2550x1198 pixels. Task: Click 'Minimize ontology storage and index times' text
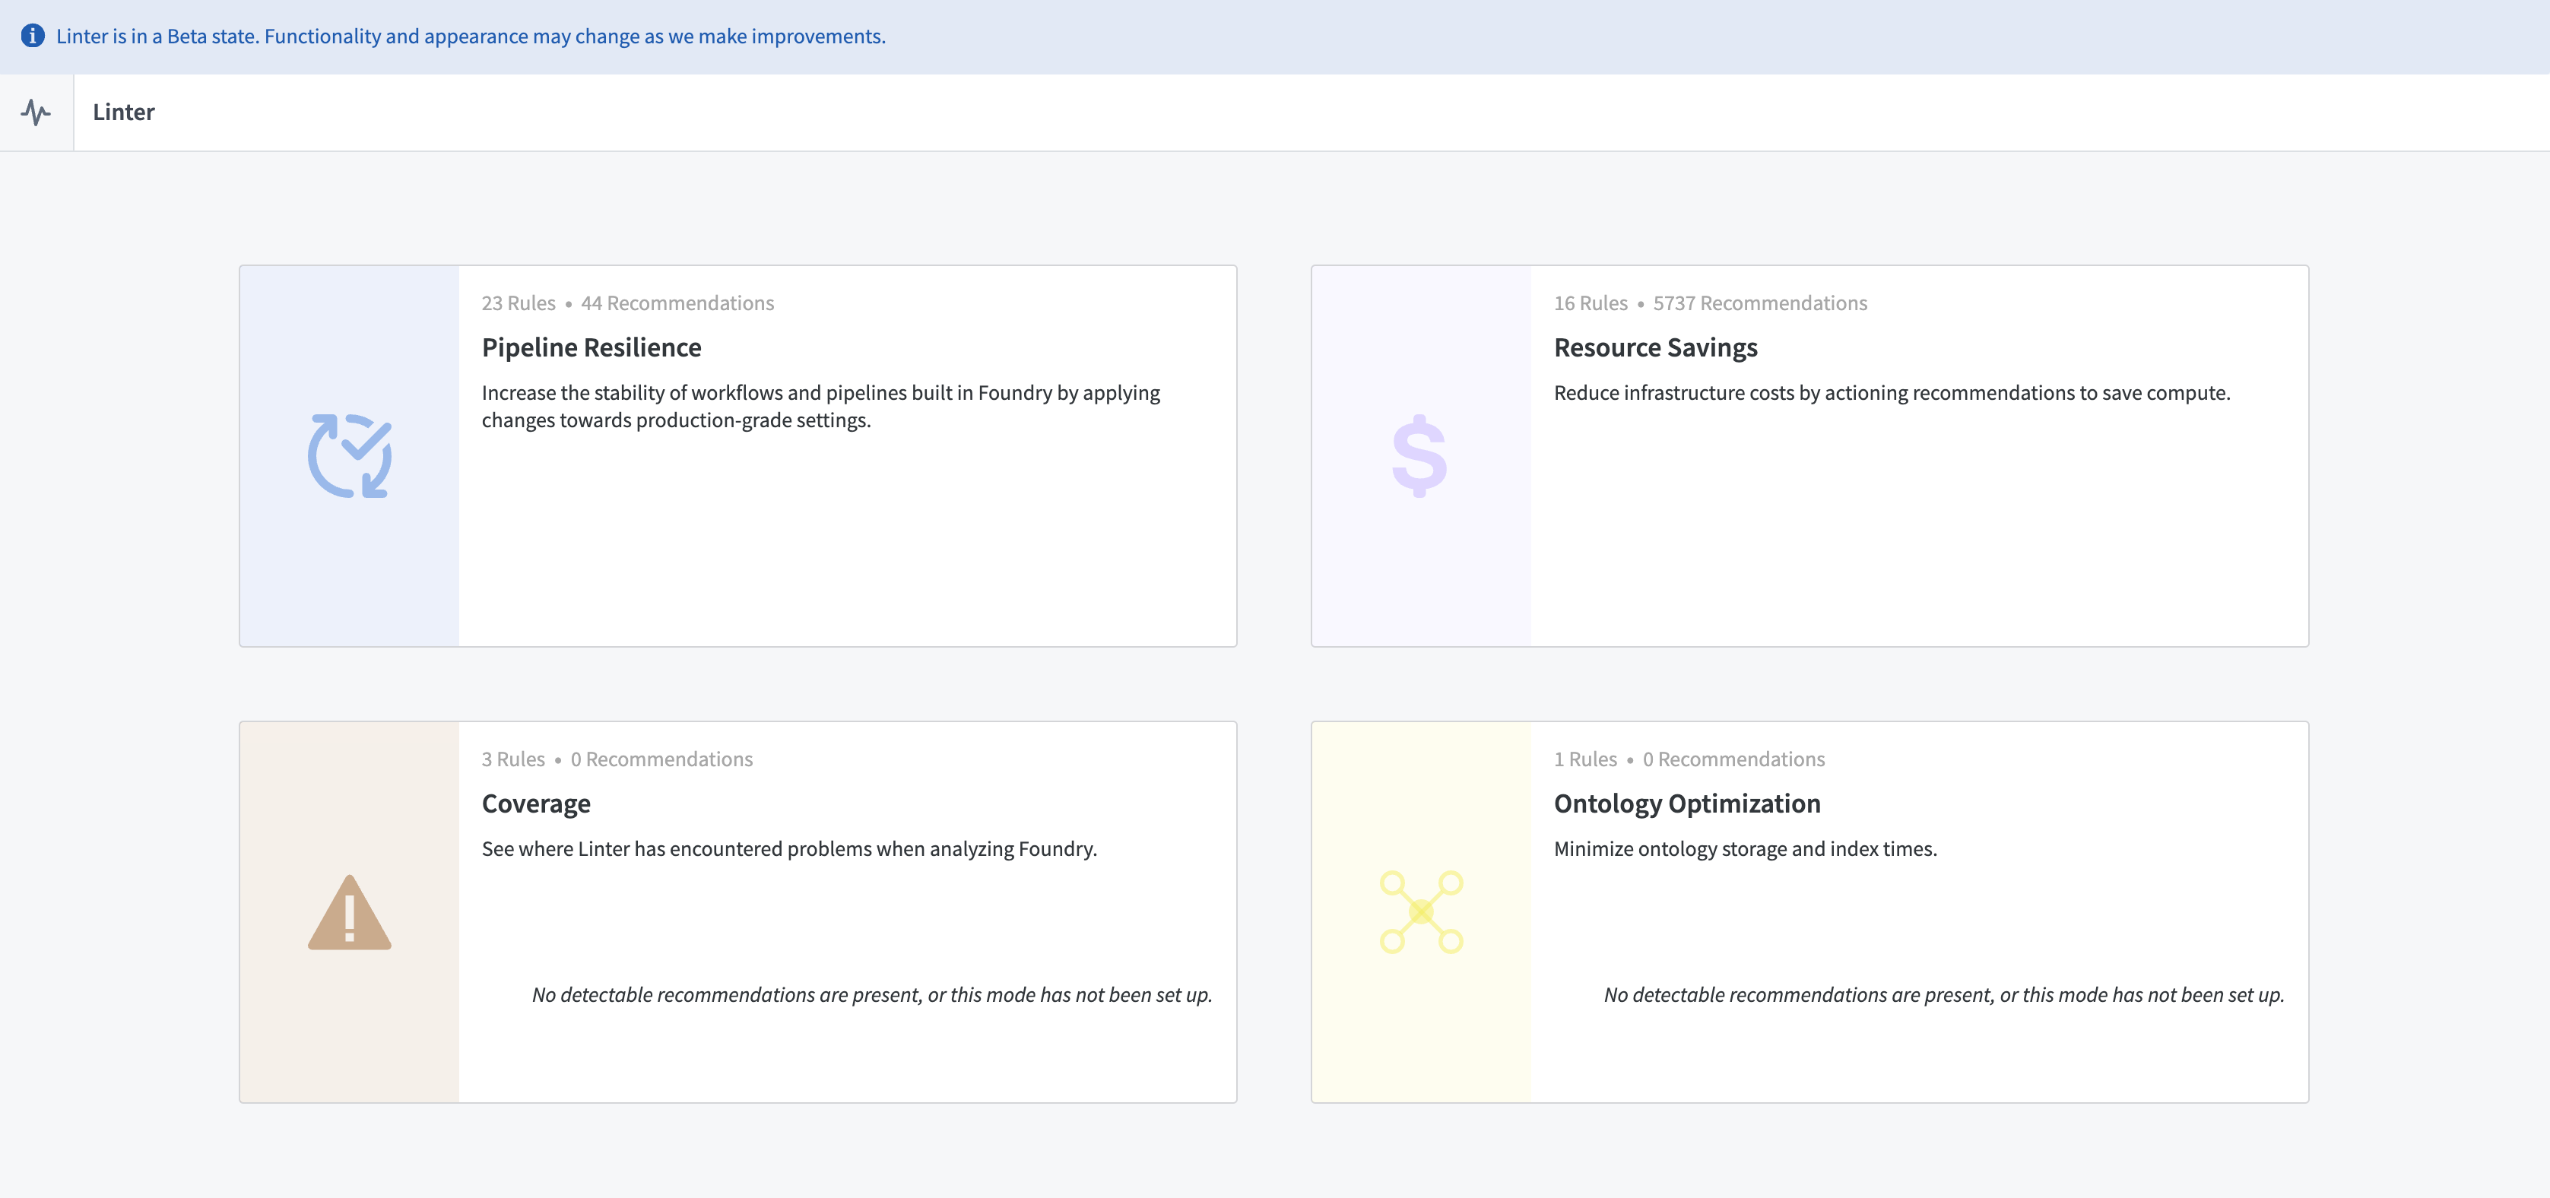coord(1745,849)
